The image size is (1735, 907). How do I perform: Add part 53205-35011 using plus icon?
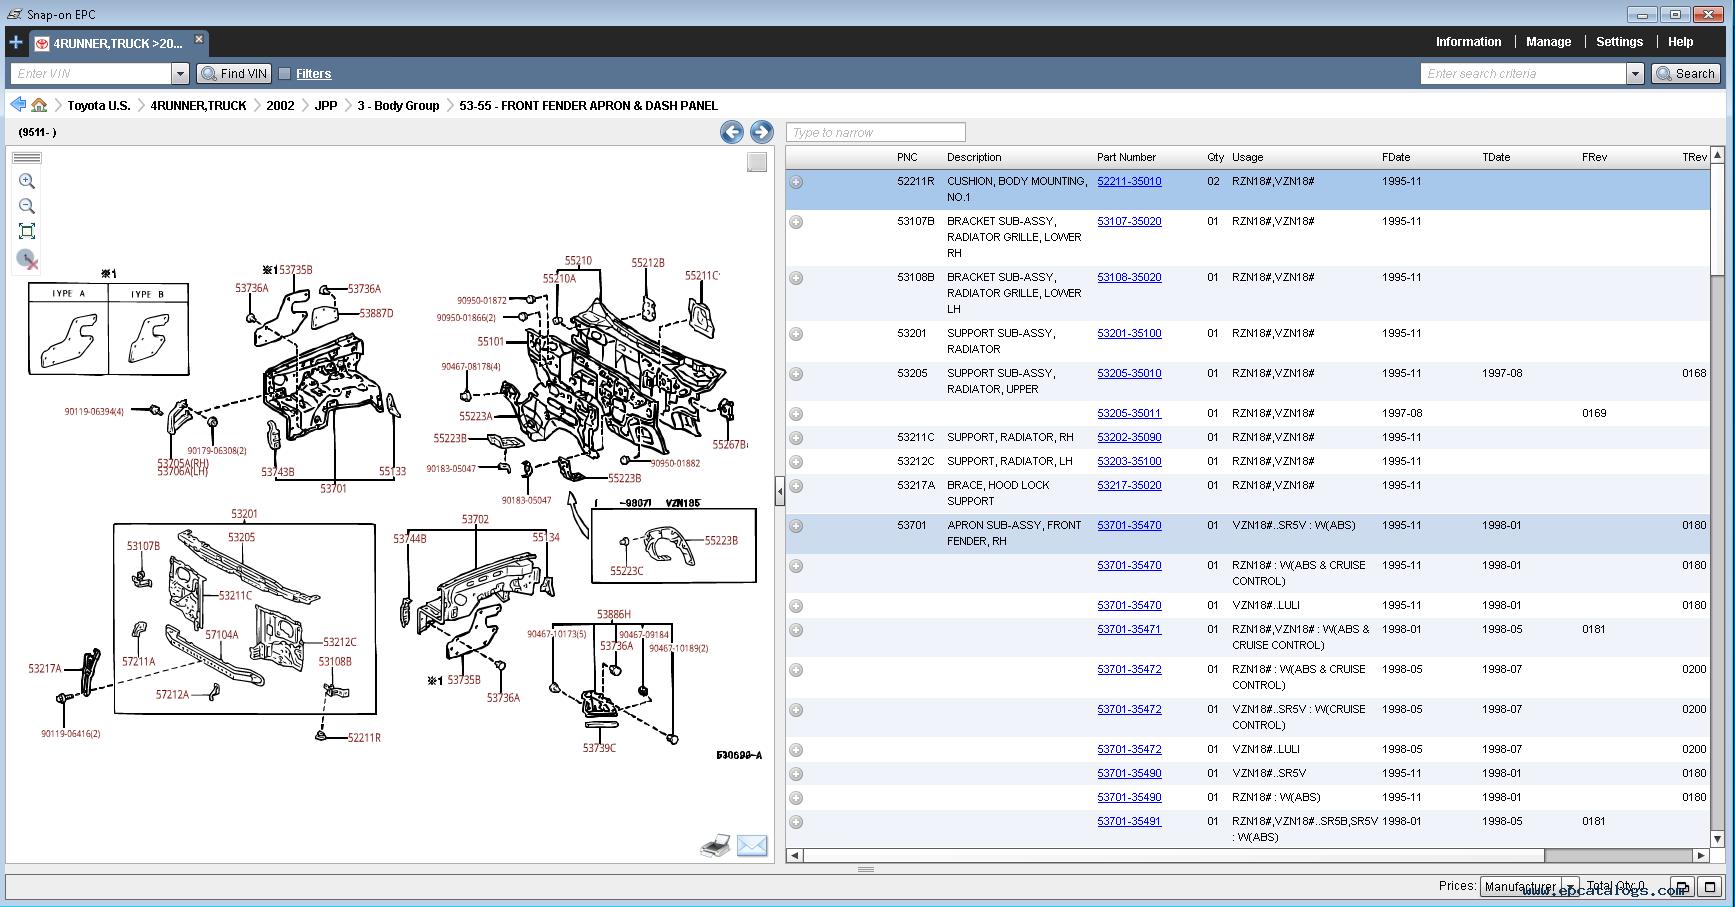pyautogui.click(x=796, y=414)
